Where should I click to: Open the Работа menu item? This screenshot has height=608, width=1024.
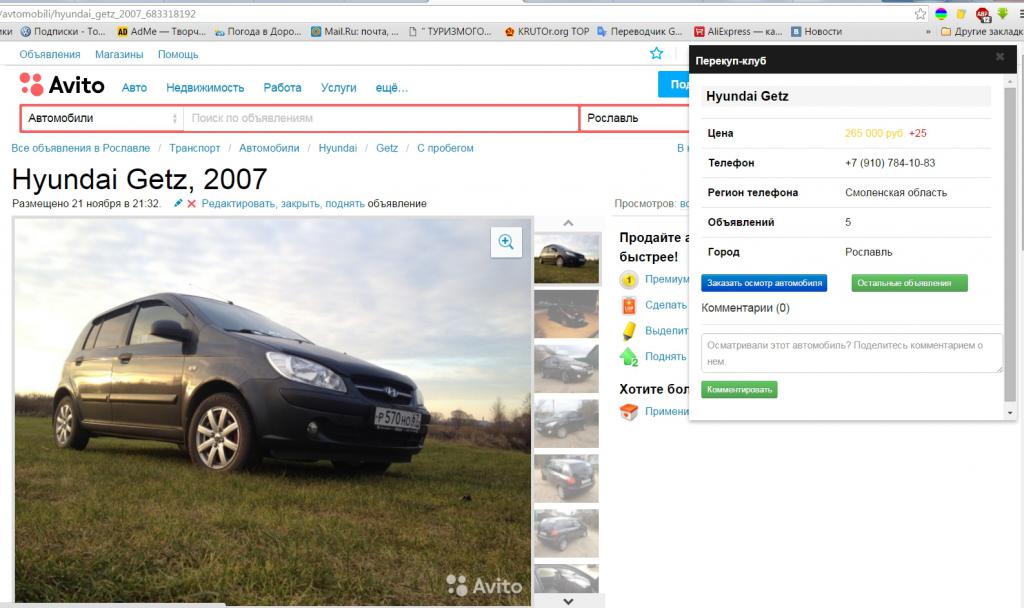coord(282,88)
